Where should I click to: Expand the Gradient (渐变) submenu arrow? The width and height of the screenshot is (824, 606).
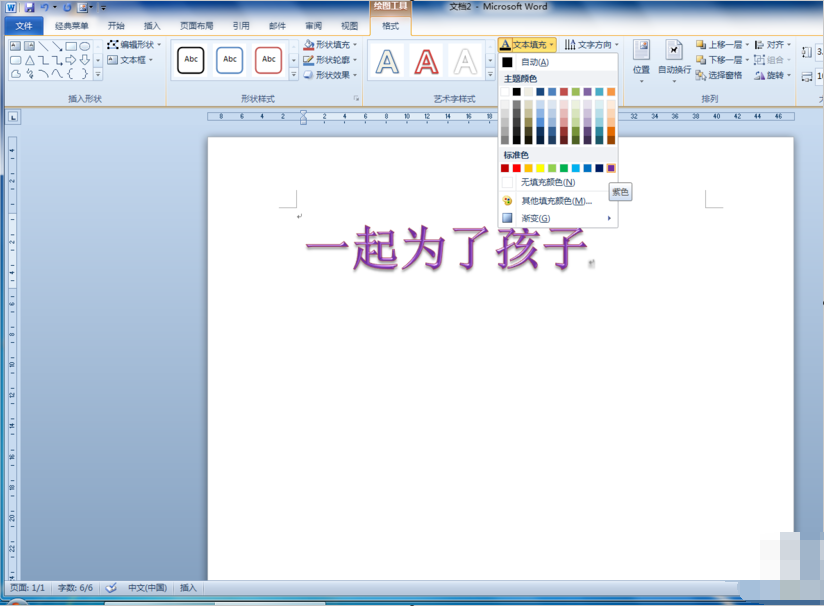609,218
